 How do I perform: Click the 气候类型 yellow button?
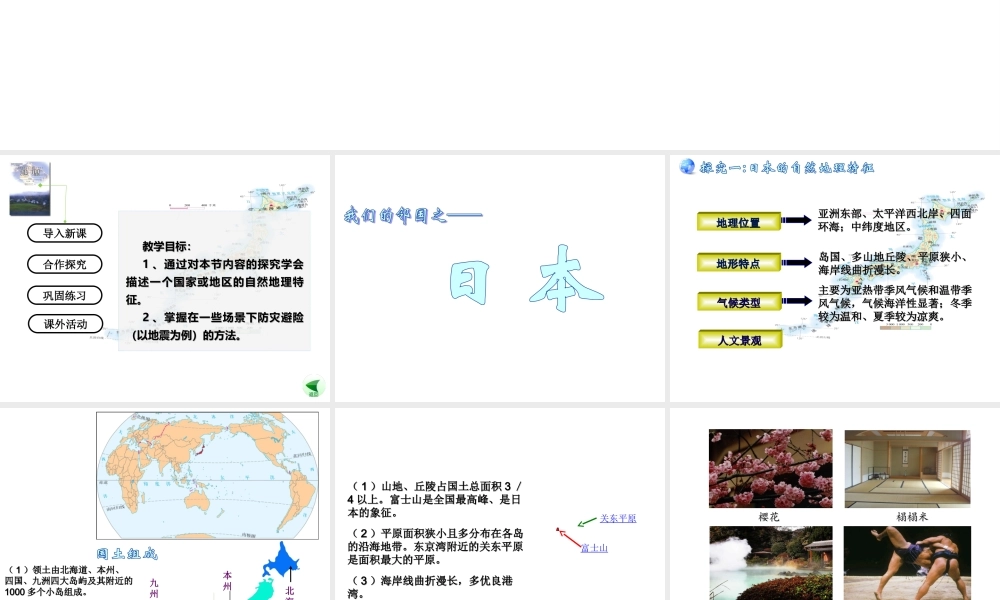[739, 302]
